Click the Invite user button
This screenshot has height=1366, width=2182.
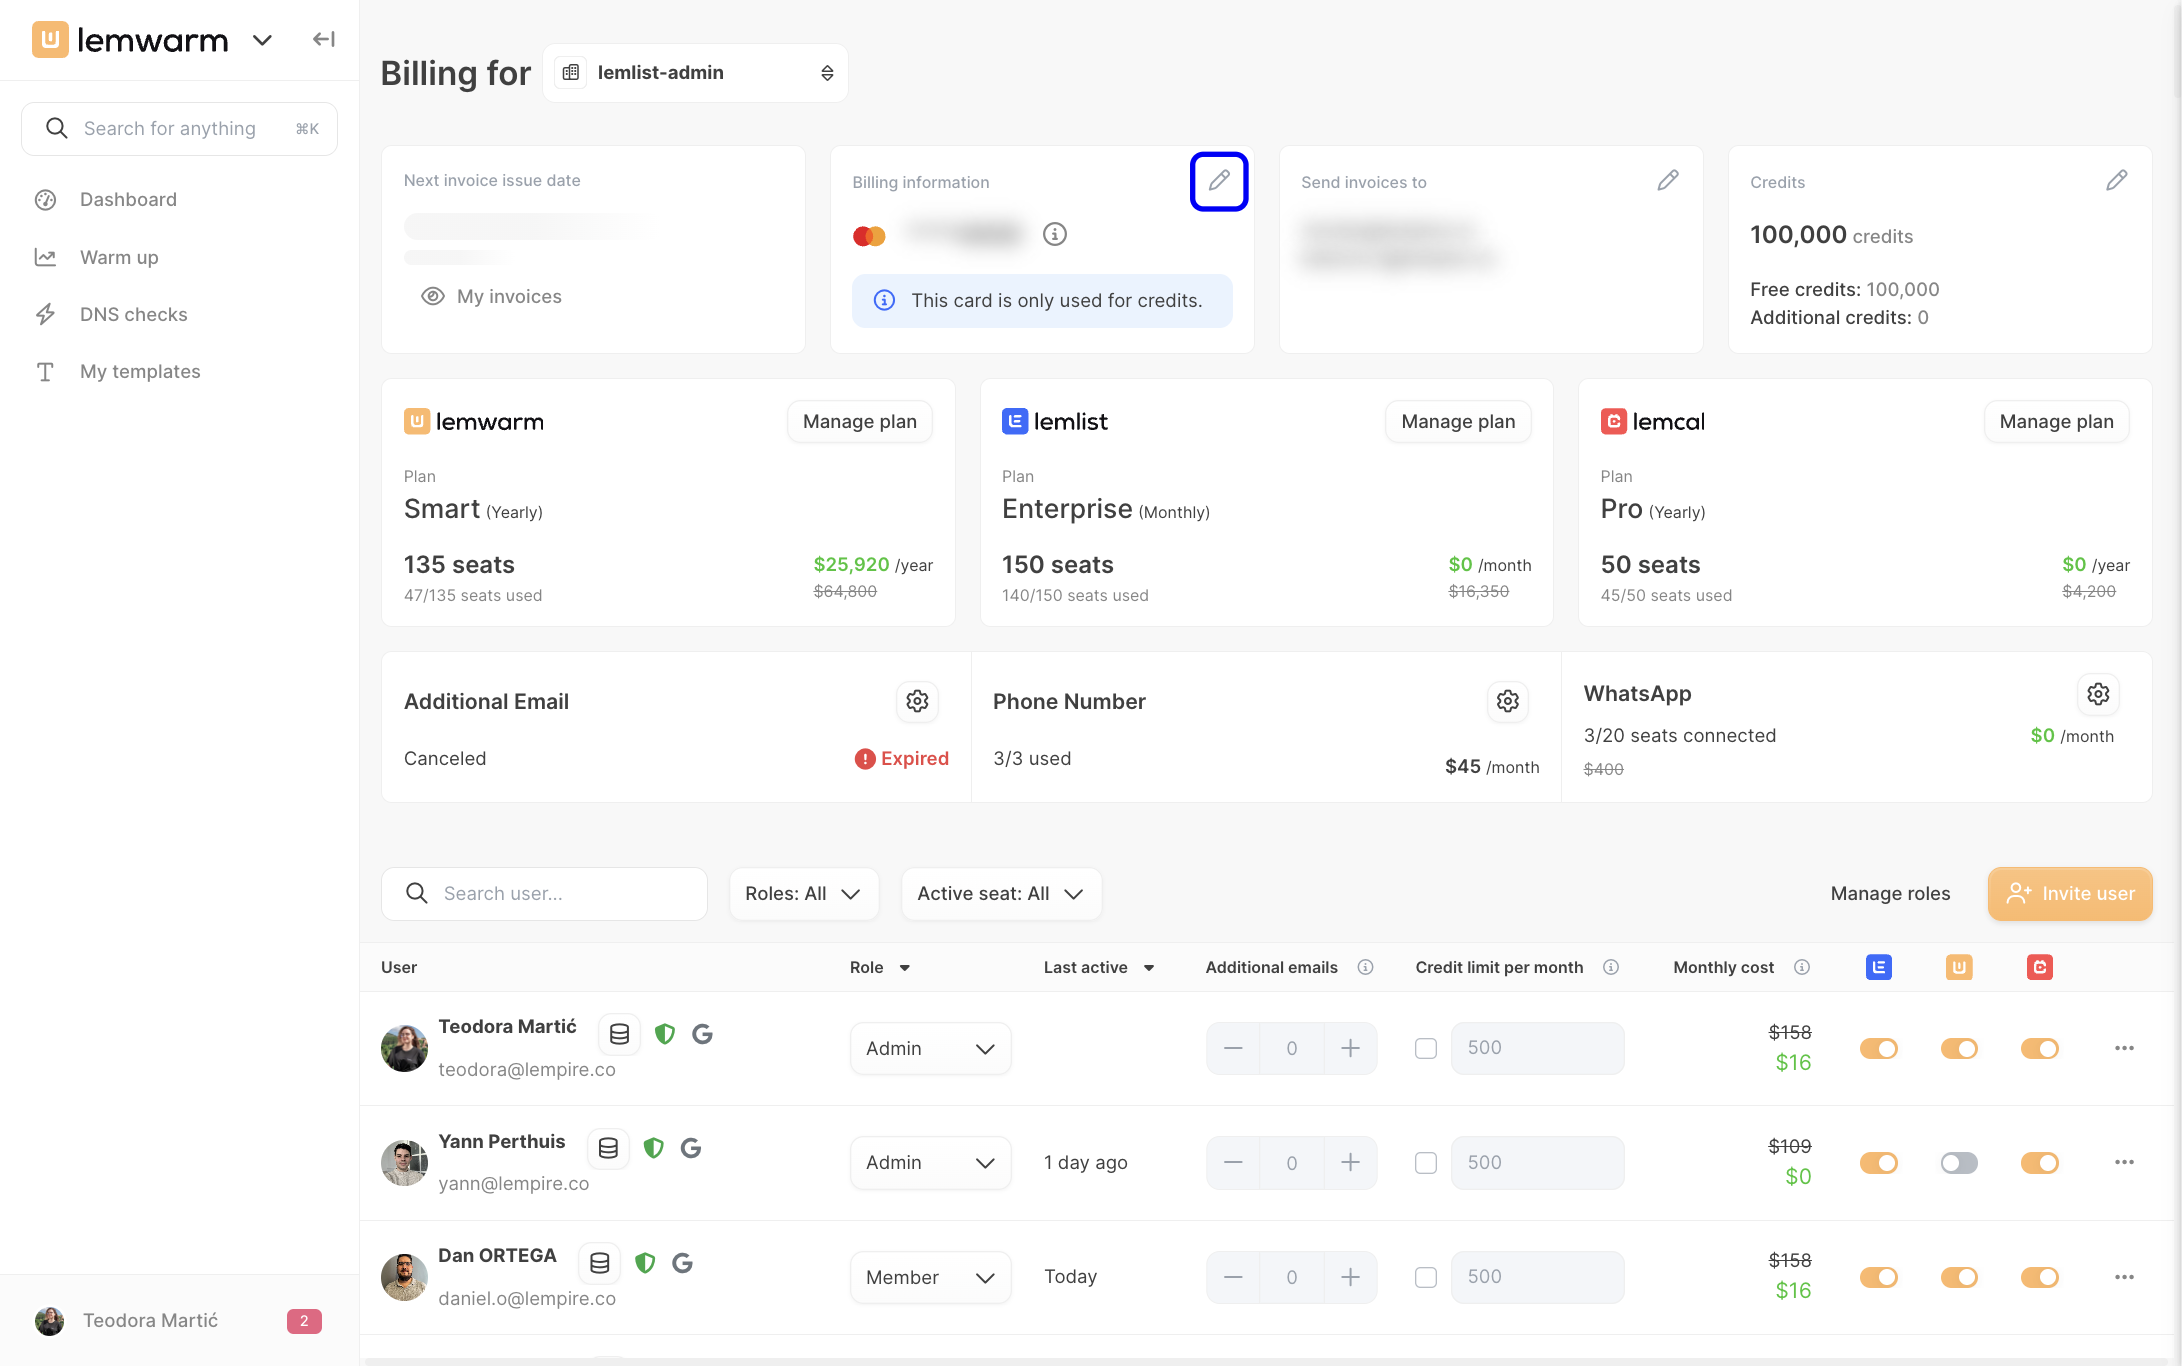coord(2070,894)
